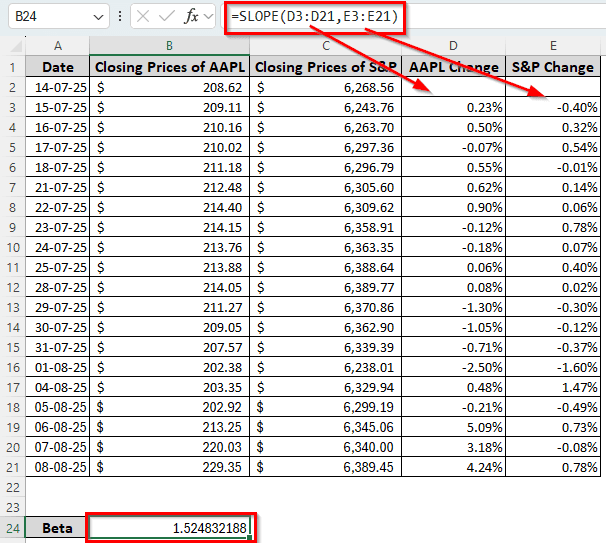Expand the Name Box dropdown arrow
The width and height of the screenshot is (606, 543).
(97, 17)
